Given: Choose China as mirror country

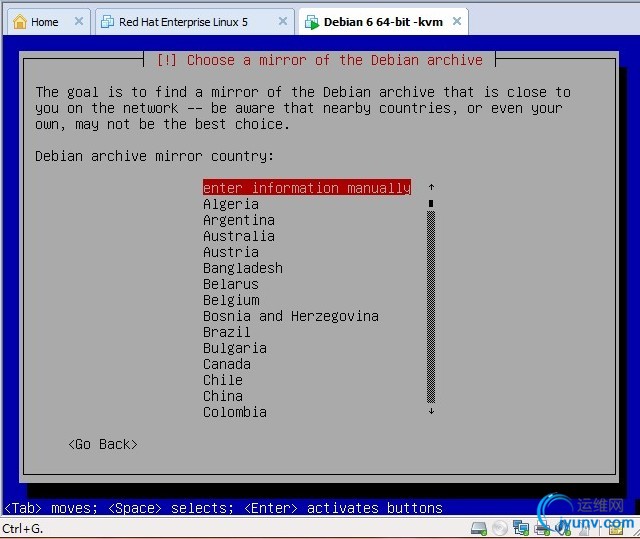Looking at the screenshot, I should point(223,396).
